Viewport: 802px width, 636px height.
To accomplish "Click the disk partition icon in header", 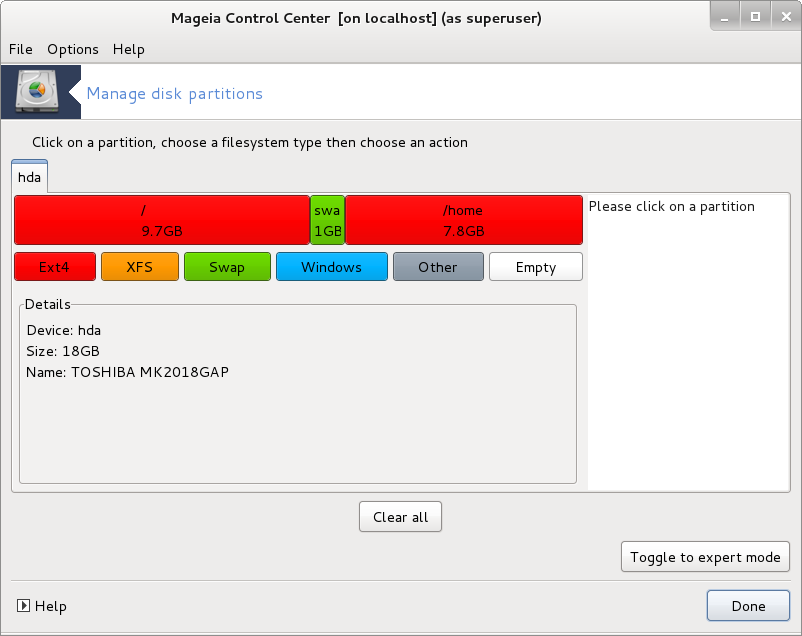I will [40, 93].
